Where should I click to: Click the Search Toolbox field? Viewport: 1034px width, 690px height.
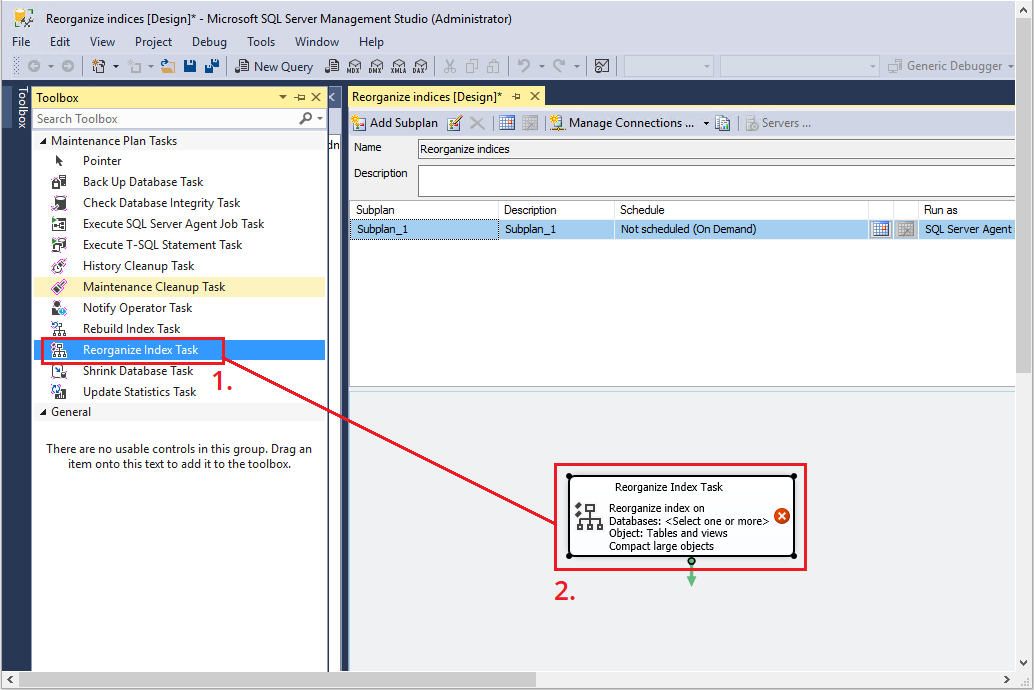(x=166, y=119)
